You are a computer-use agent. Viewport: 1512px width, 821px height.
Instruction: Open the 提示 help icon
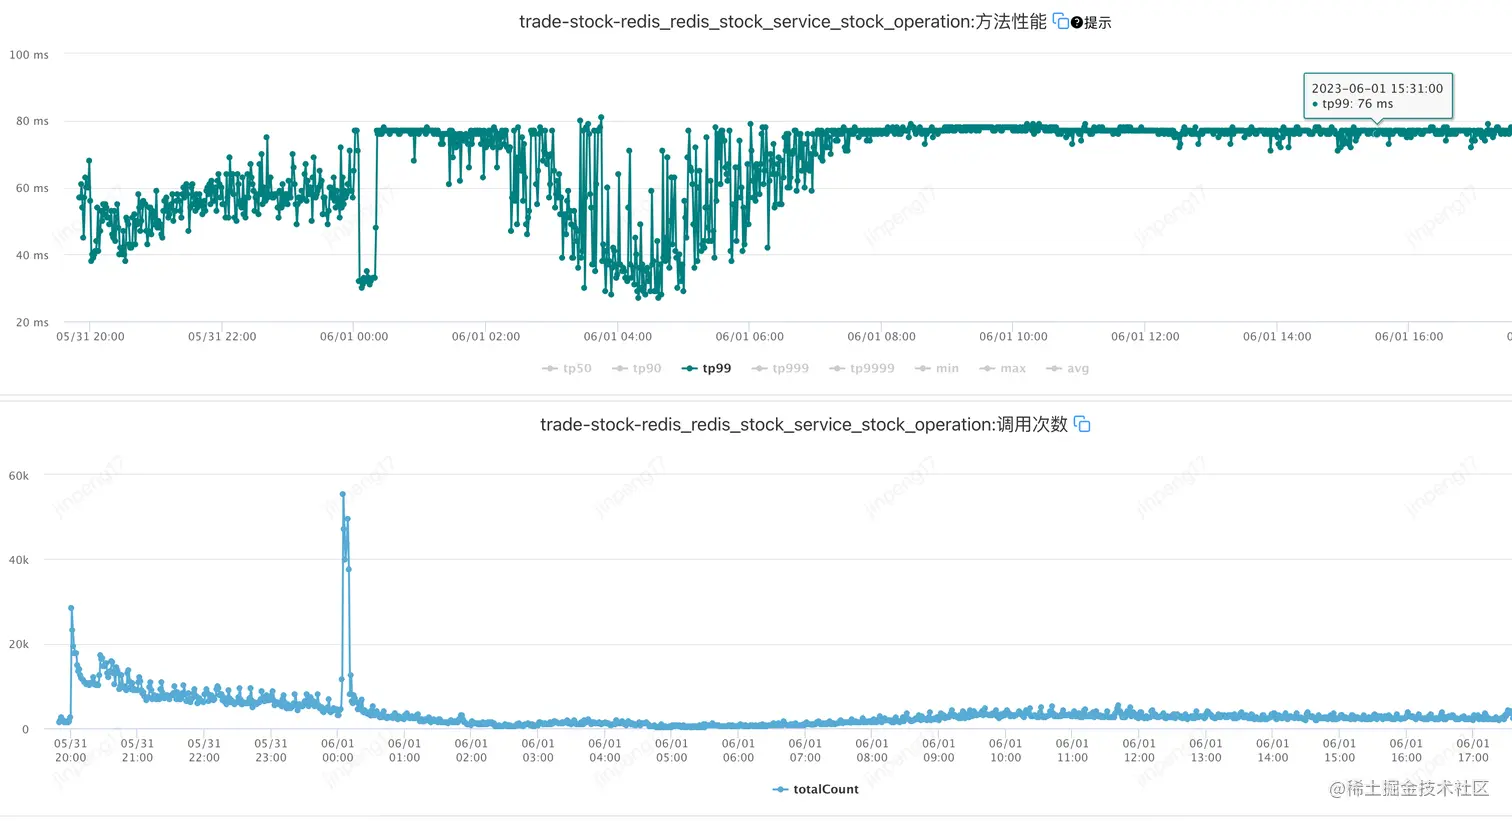coord(1077,22)
